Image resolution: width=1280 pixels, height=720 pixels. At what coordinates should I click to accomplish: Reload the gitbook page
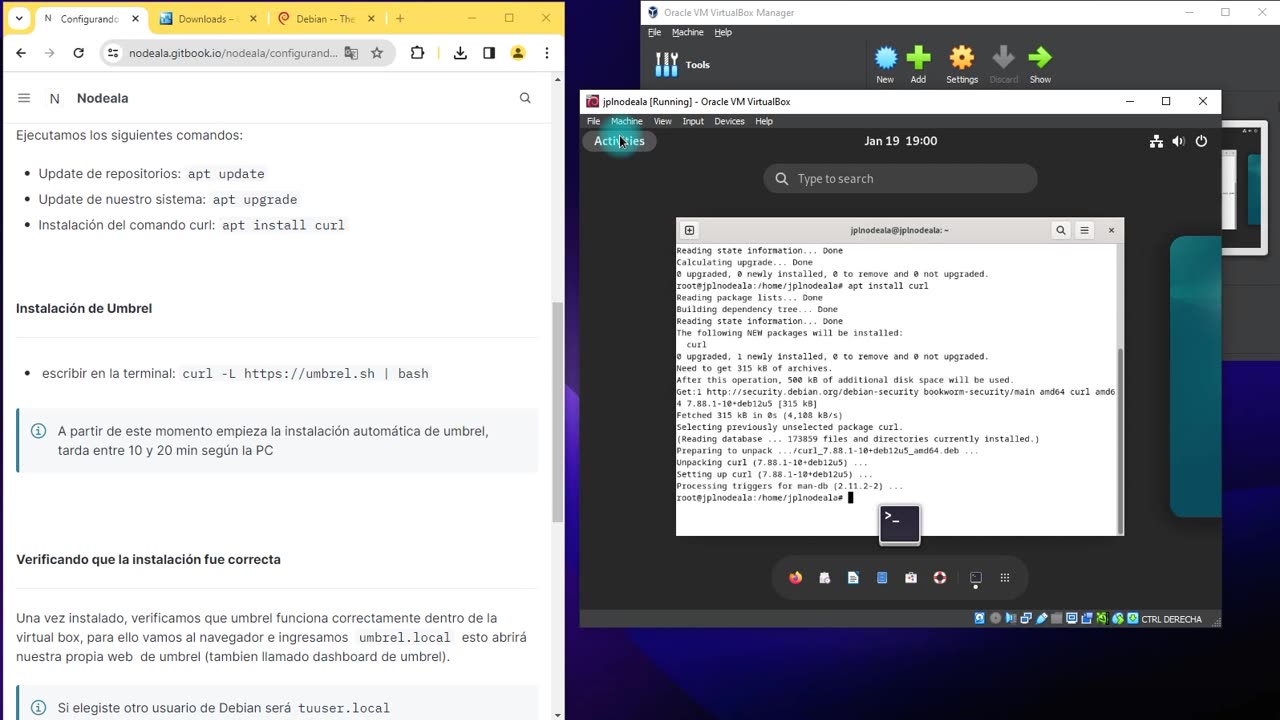[x=78, y=53]
